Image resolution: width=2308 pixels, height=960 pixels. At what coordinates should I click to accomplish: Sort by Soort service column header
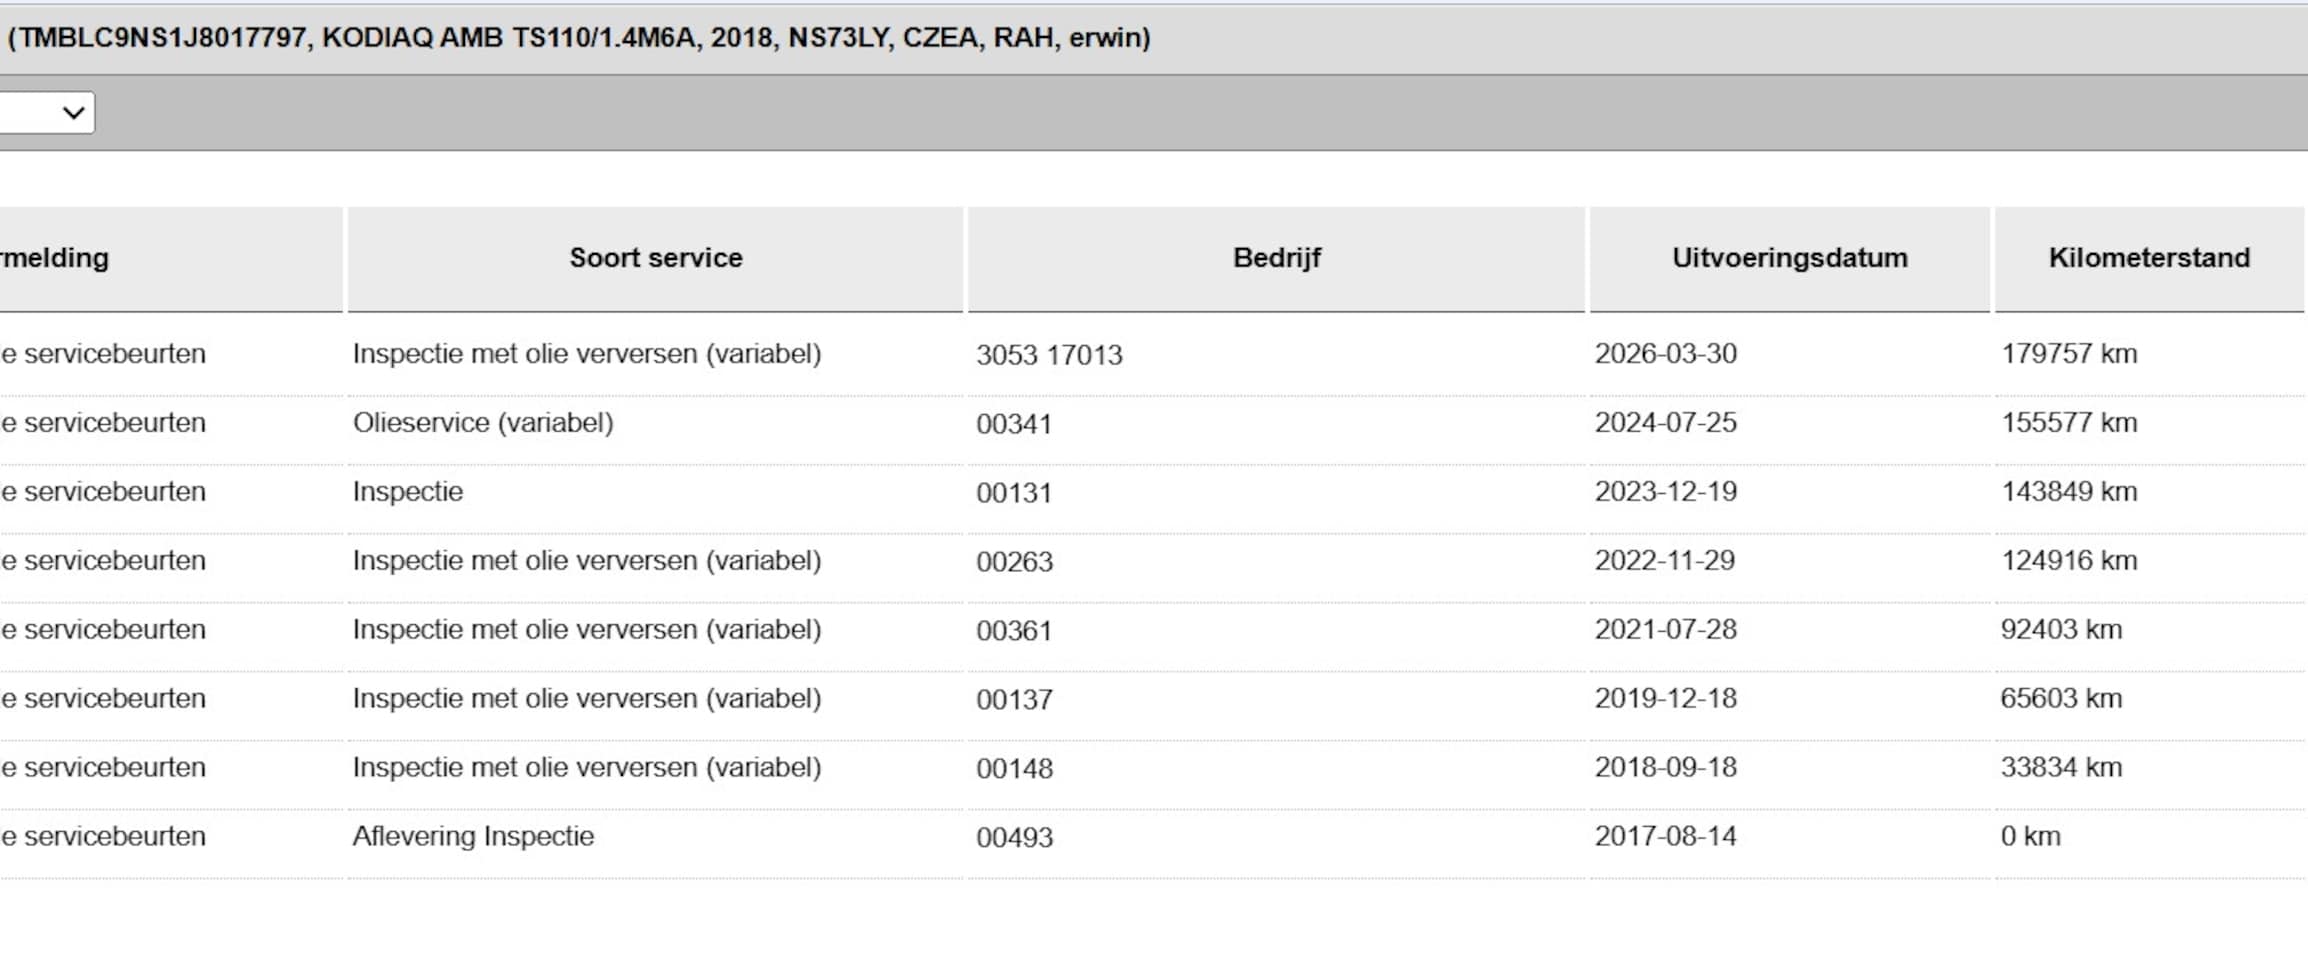655,259
